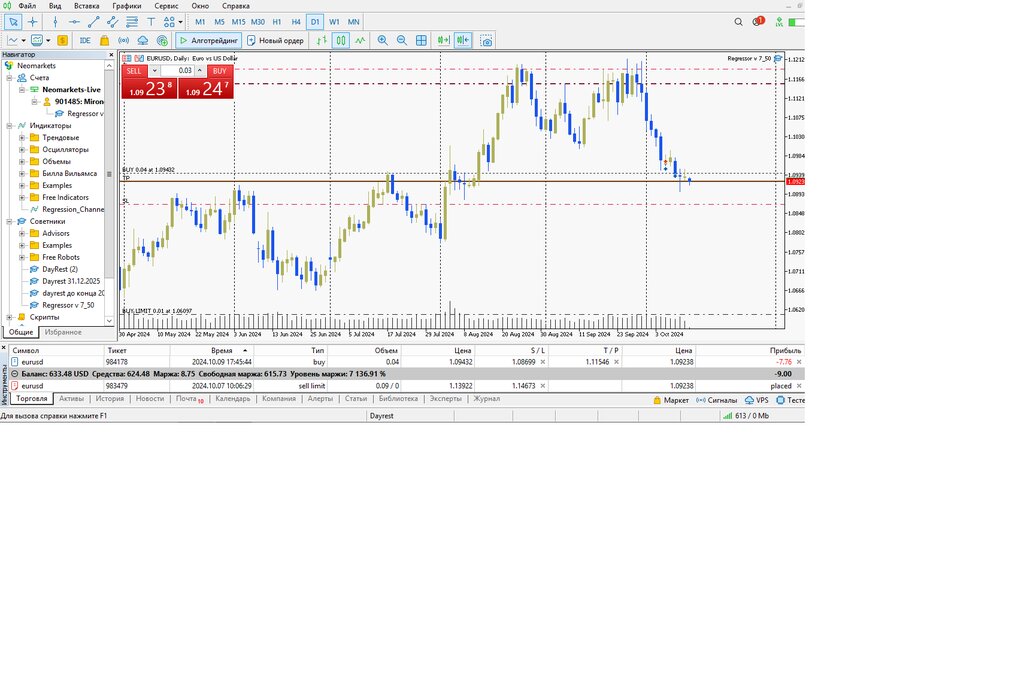Expand the Трендовые indicators folder
This screenshot has width=1024, height=687.
(22, 138)
